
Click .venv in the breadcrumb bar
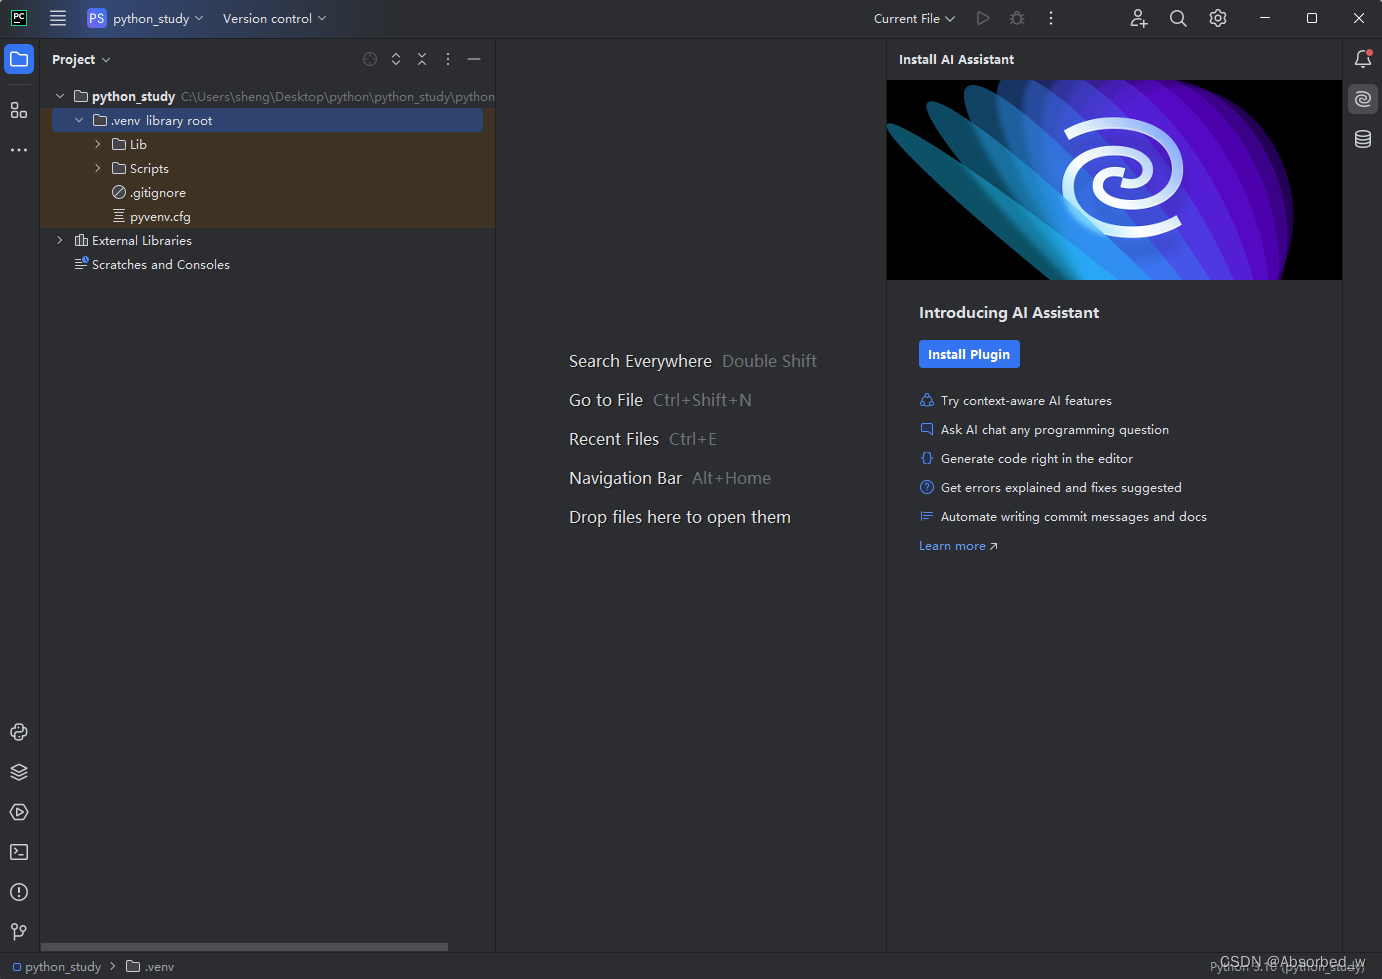pos(150,966)
